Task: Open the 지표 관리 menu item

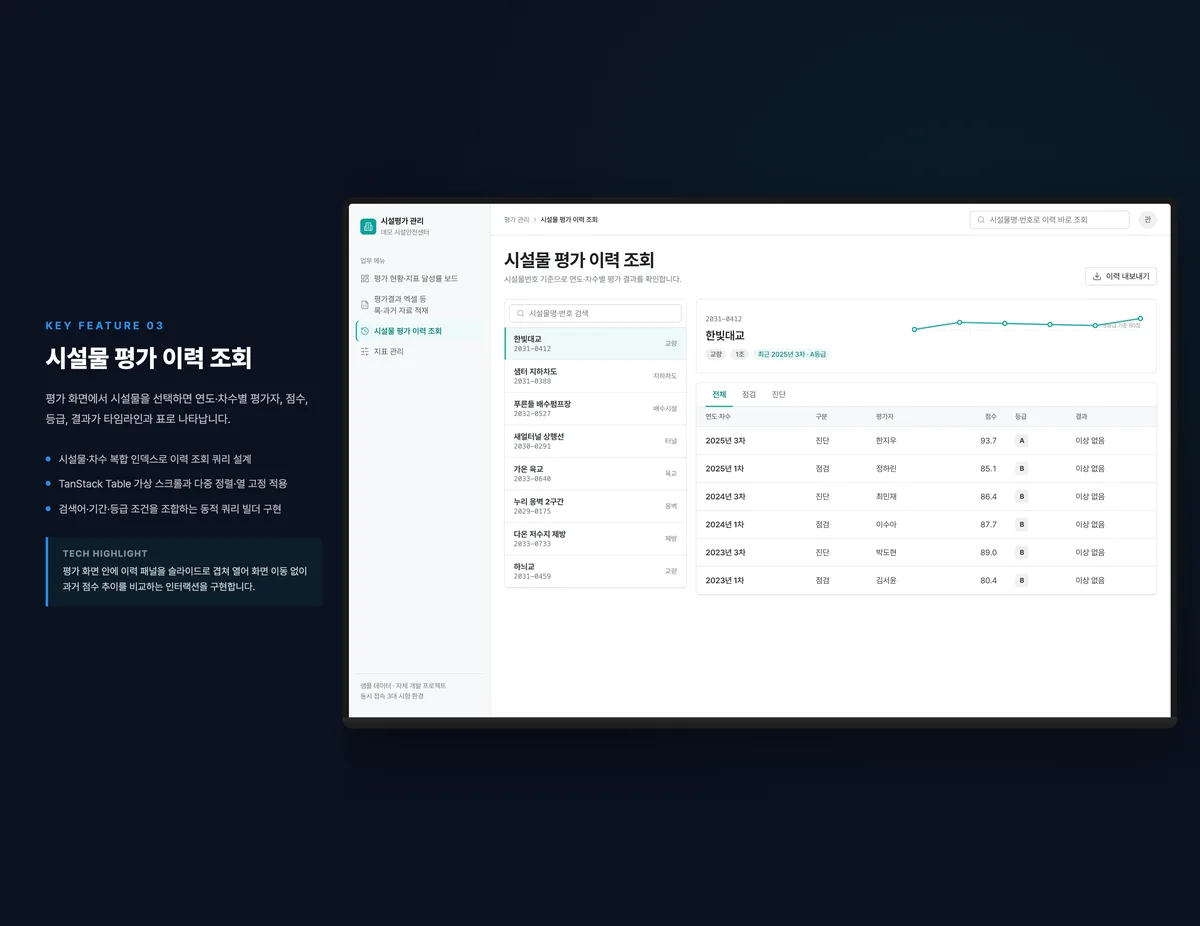Action: 419,352
